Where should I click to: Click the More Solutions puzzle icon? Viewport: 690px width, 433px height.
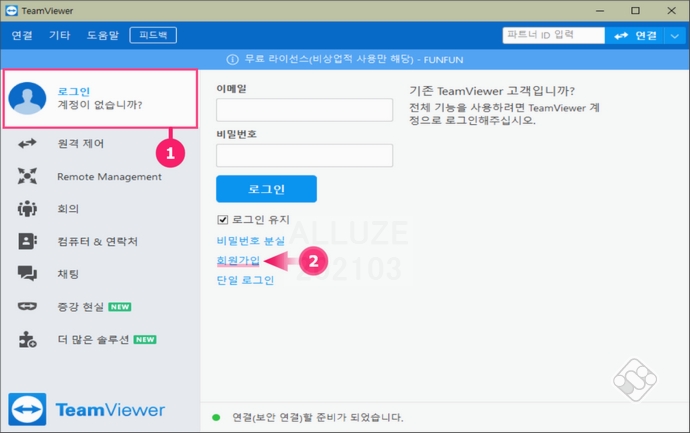pos(27,339)
